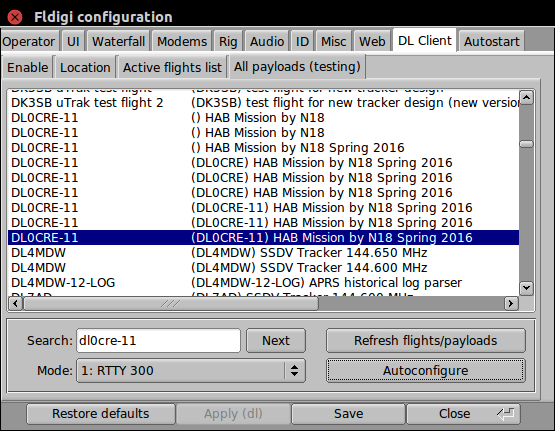This screenshot has width=555, height=431.
Task: Select the DL4MDW-12-LOG APRS historical log parser row
Action: [263, 283]
